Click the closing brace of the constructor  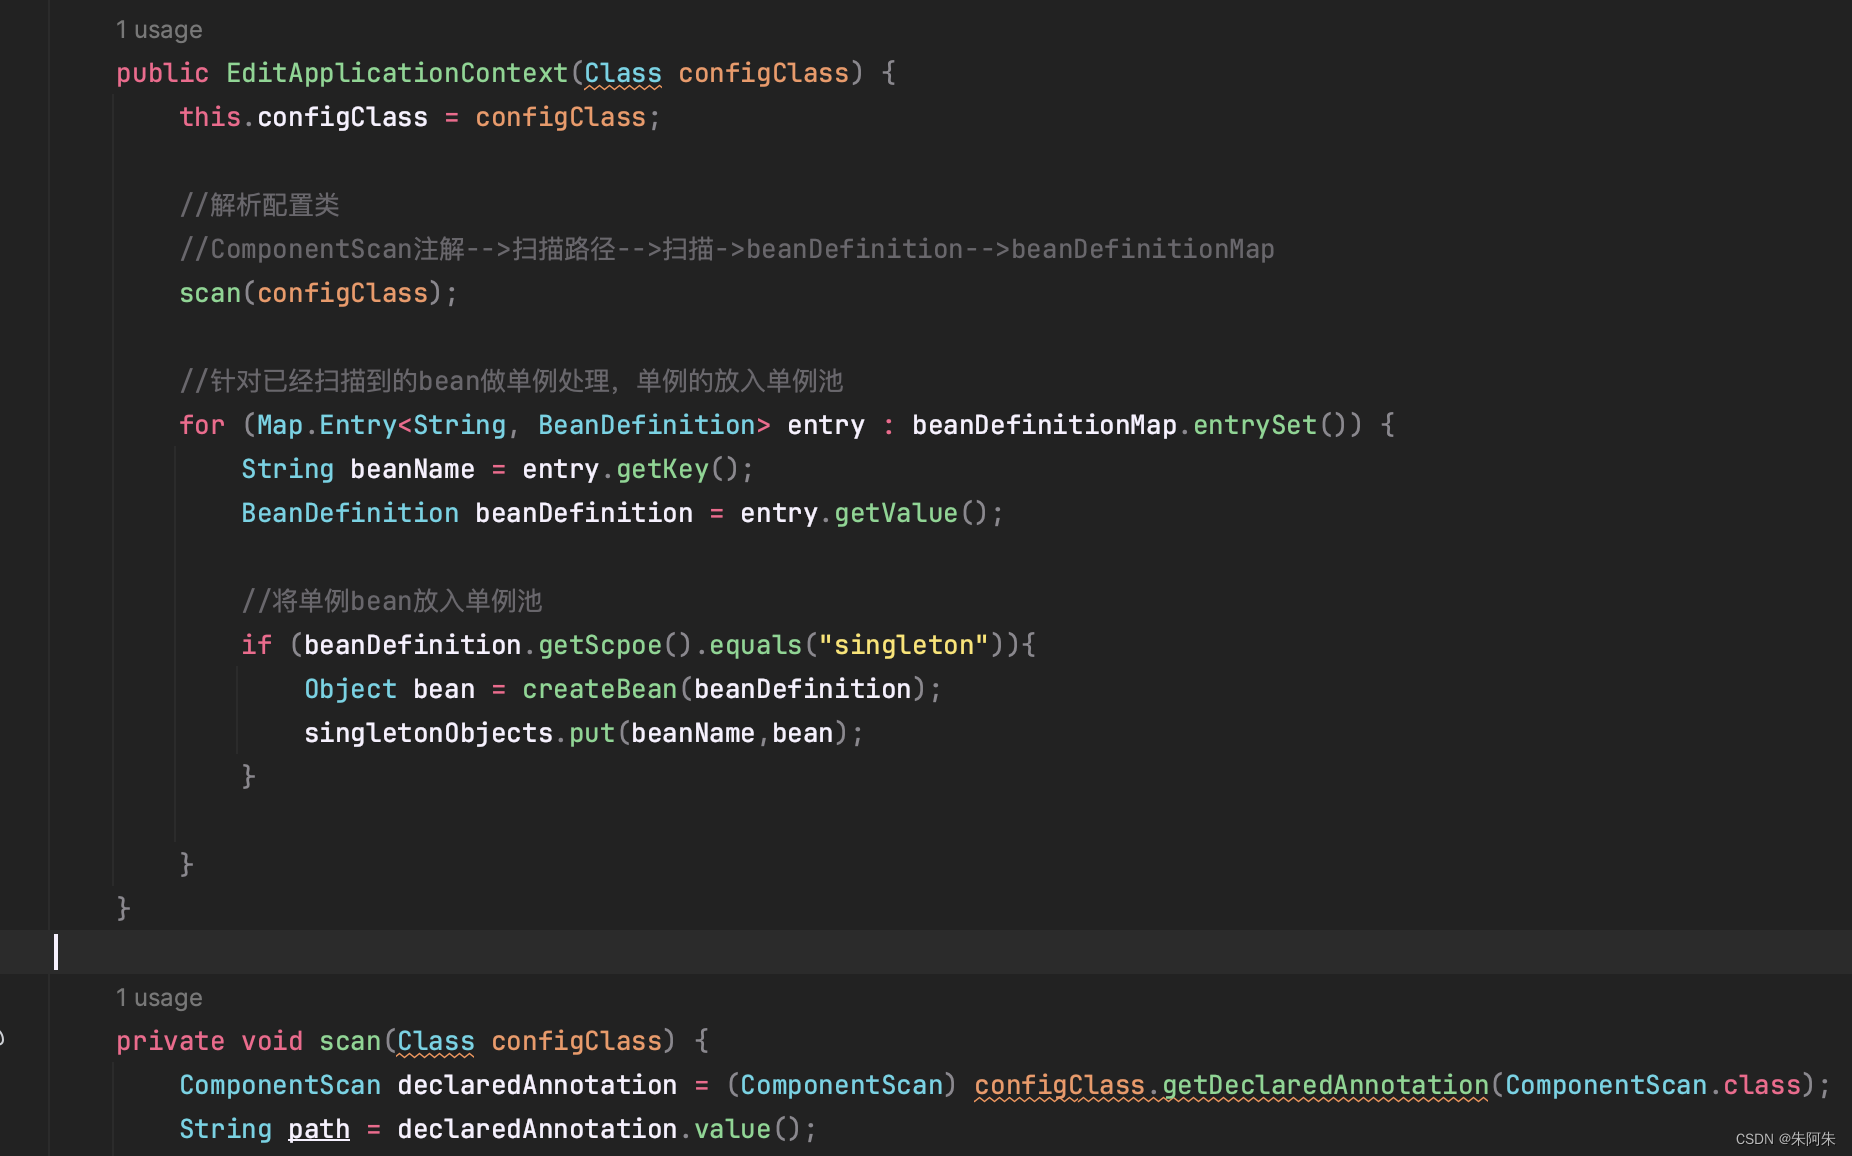click(124, 909)
